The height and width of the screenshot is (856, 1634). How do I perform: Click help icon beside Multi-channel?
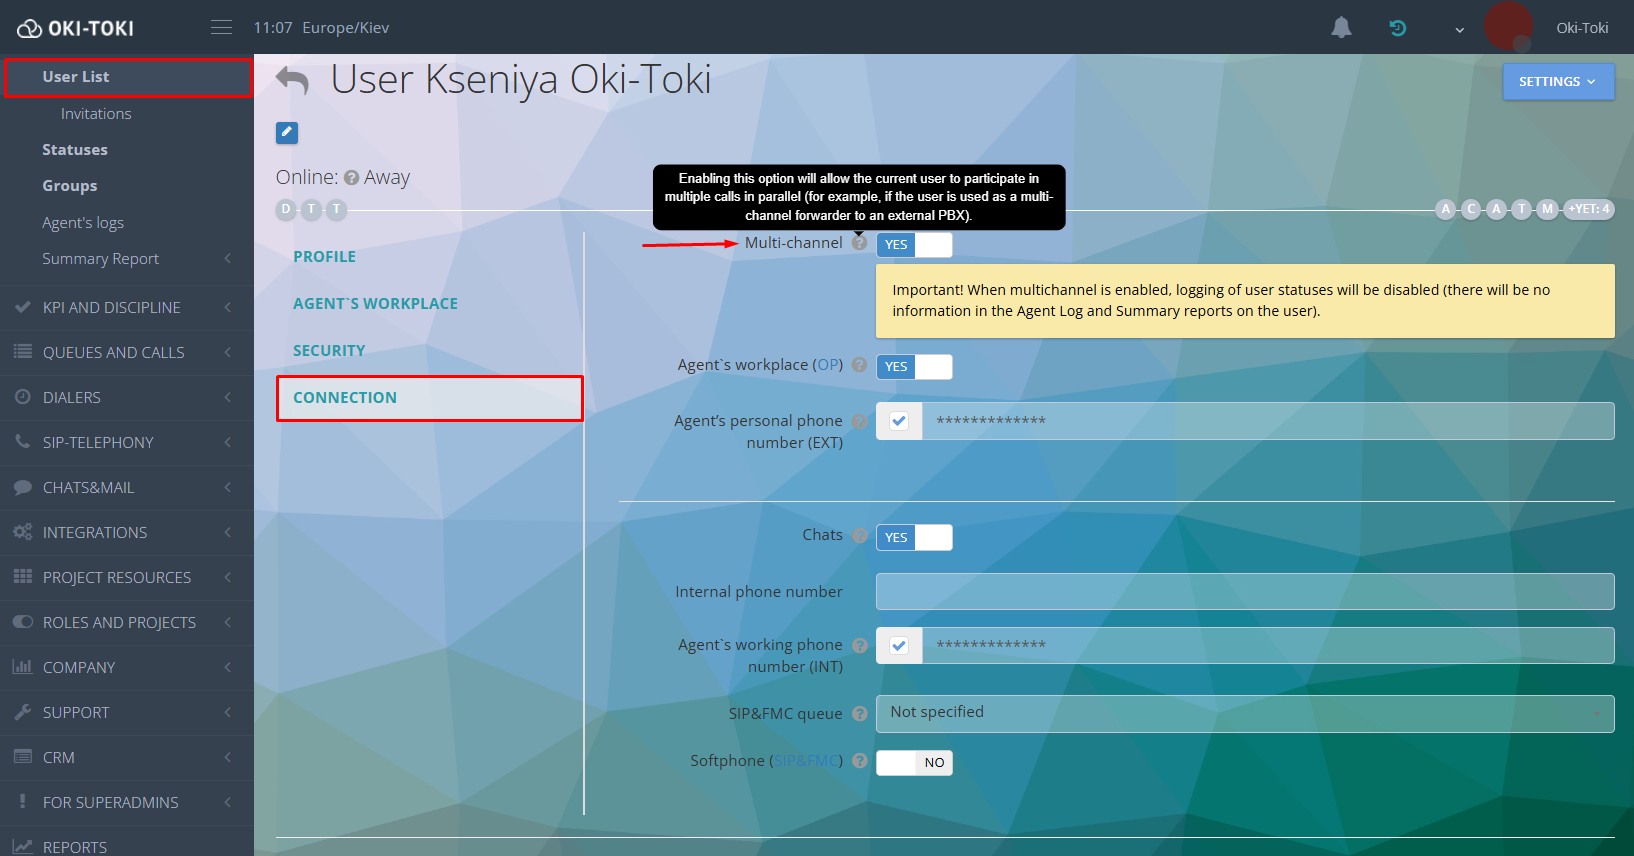click(859, 243)
